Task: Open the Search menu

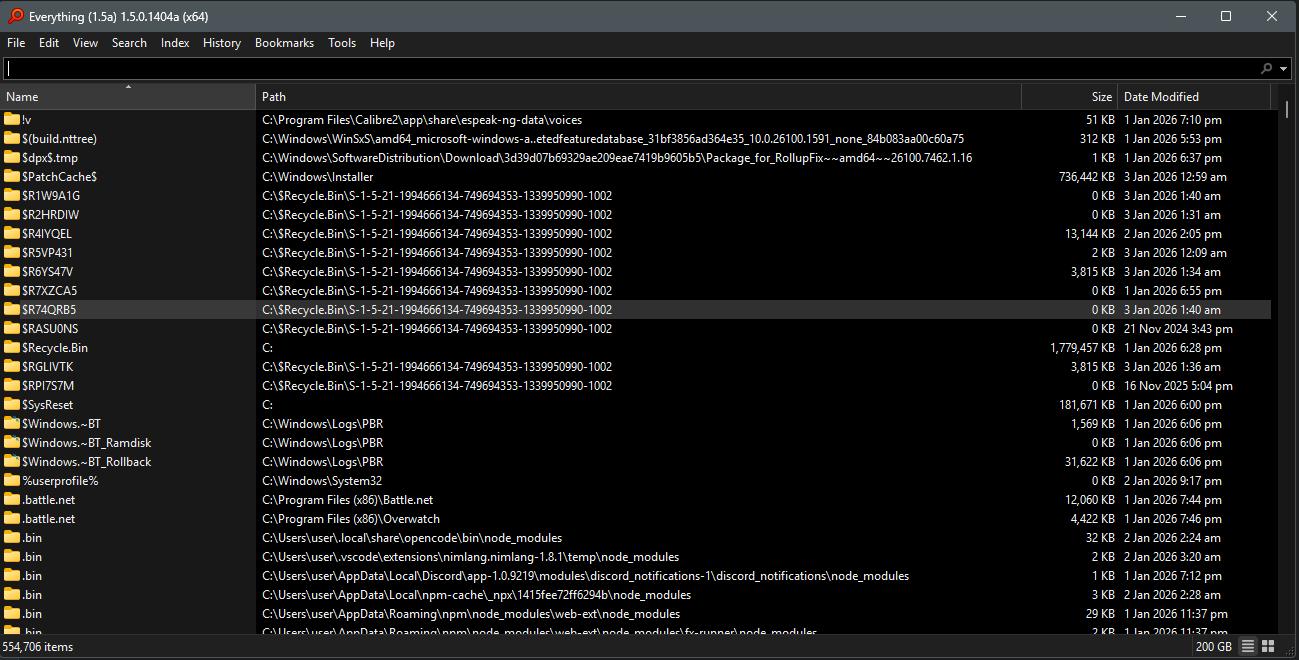Action: point(129,43)
